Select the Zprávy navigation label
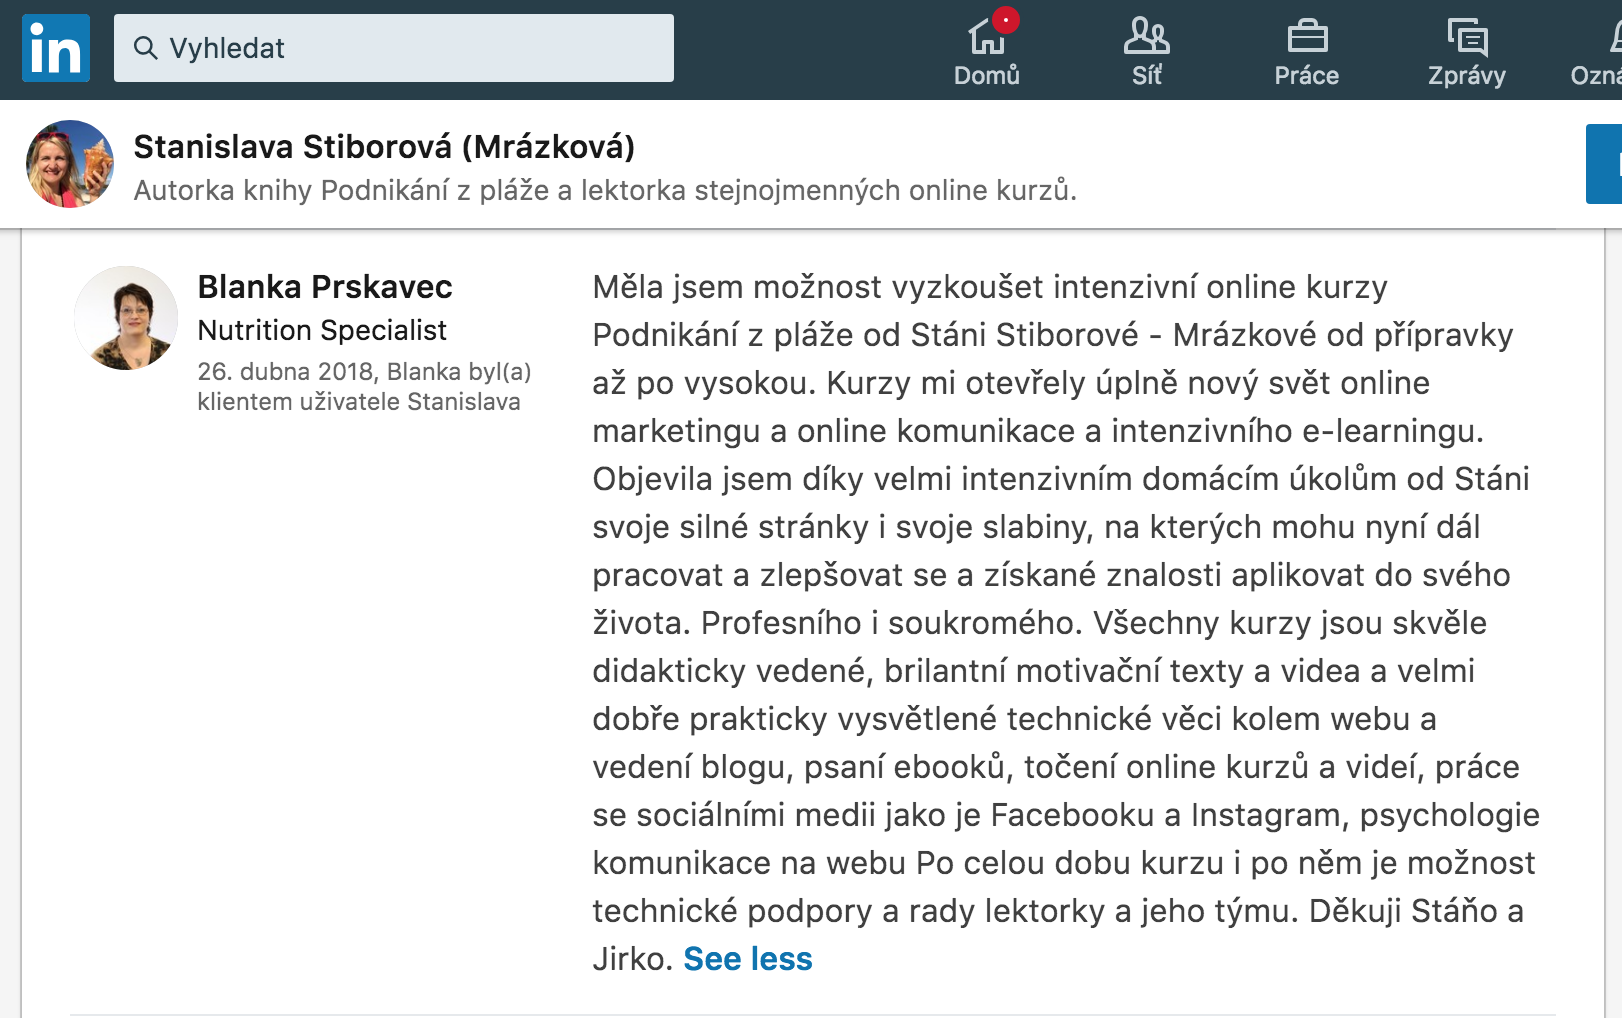This screenshot has height=1018, width=1622. click(1467, 76)
